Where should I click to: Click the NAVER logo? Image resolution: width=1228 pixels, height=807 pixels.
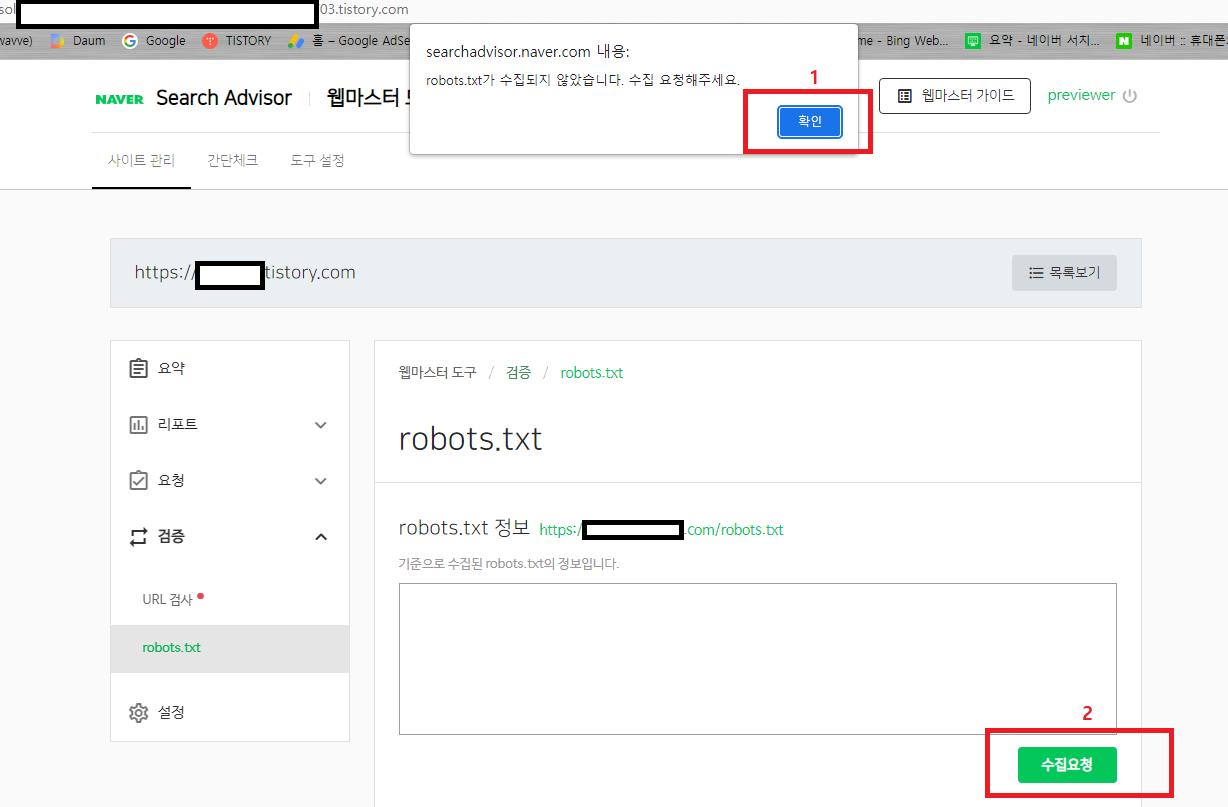pyautogui.click(x=120, y=99)
